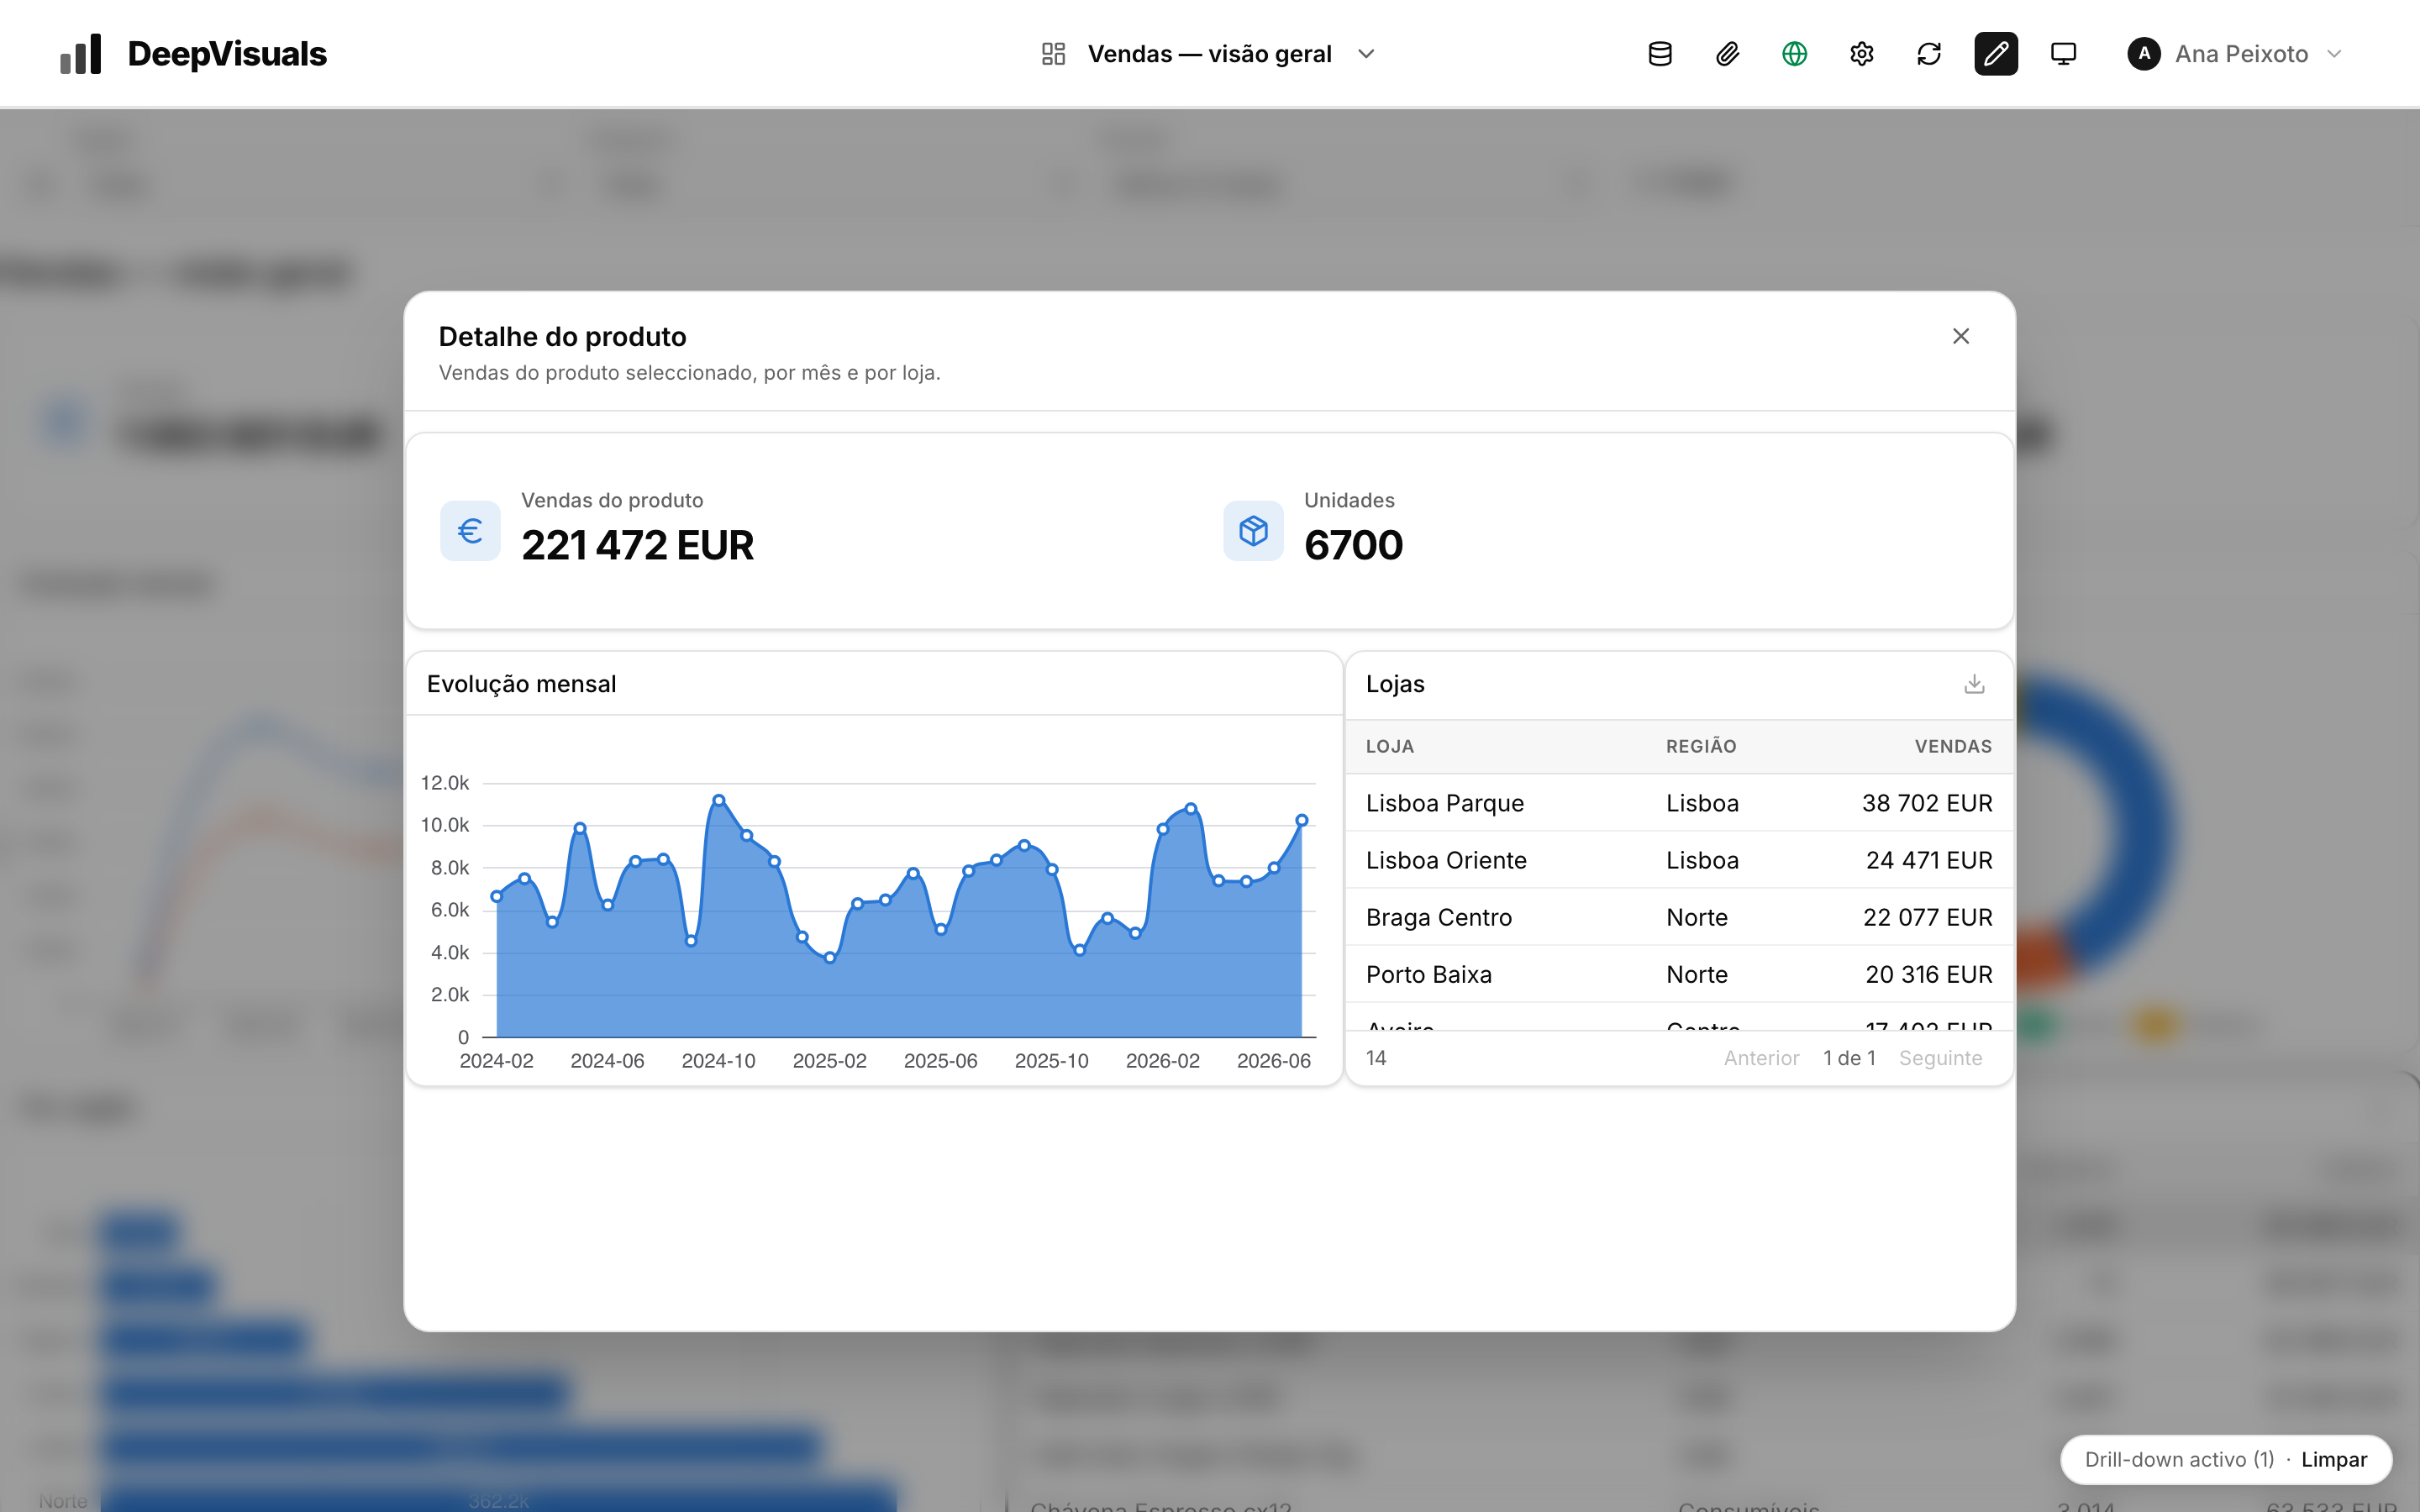Click the paperclip attachments icon
This screenshot has width=2420, height=1512.
pos(1727,54)
